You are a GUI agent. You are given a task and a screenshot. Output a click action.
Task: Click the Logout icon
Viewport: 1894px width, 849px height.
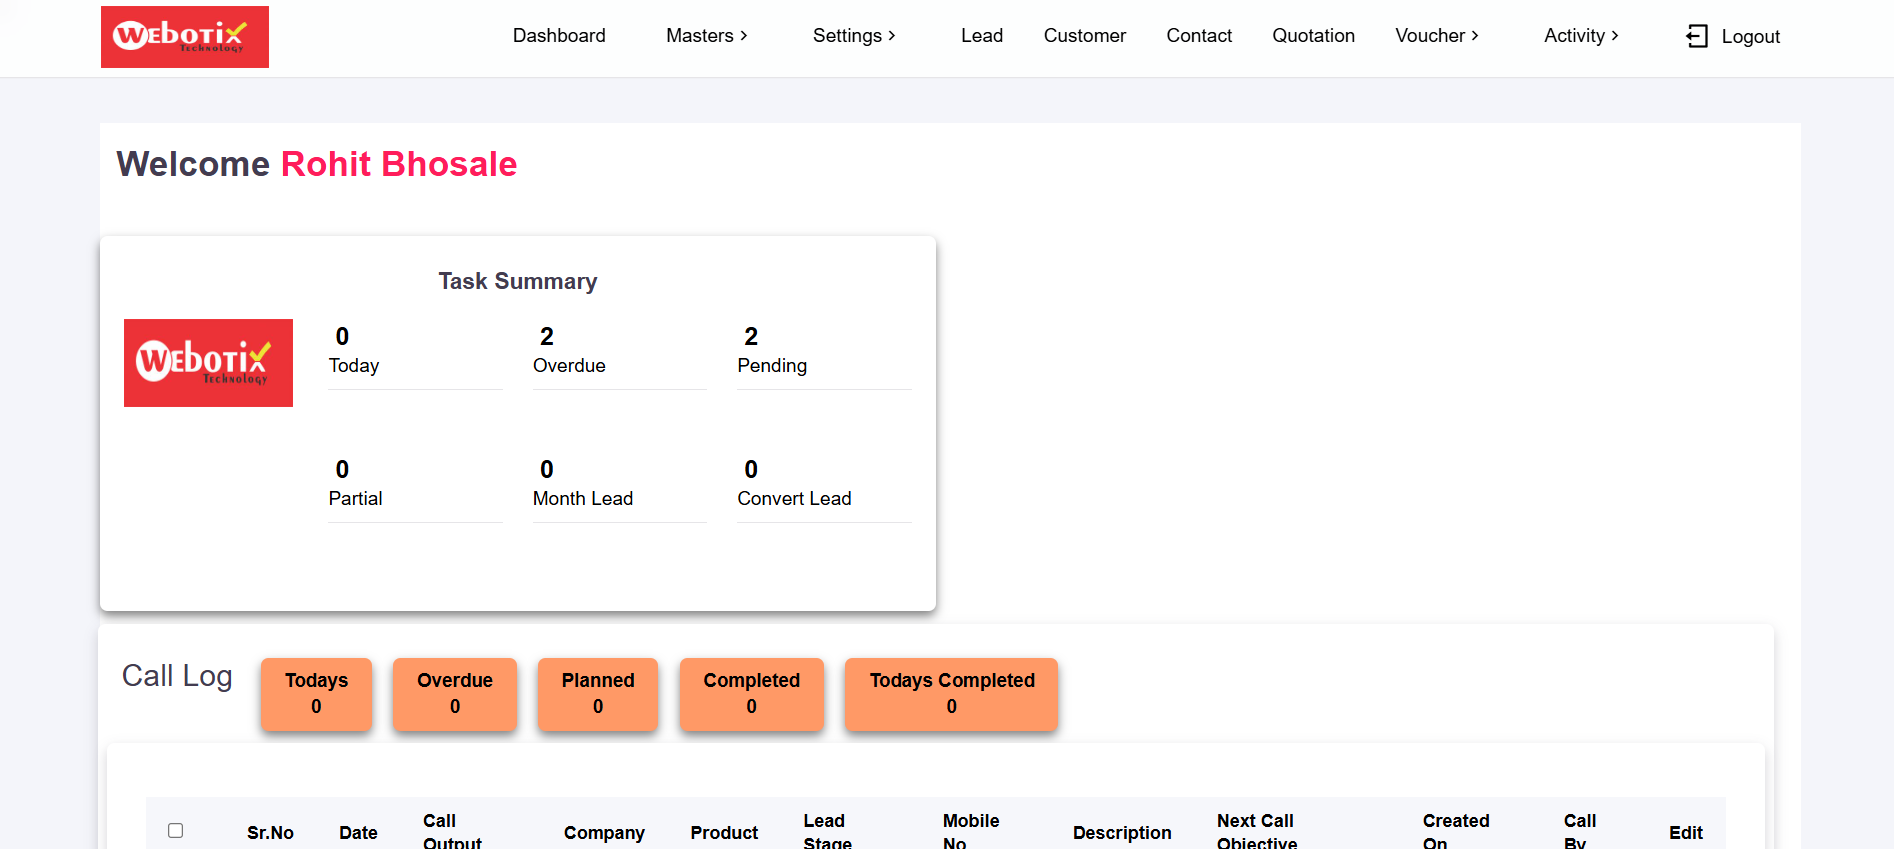coord(1696,36)
